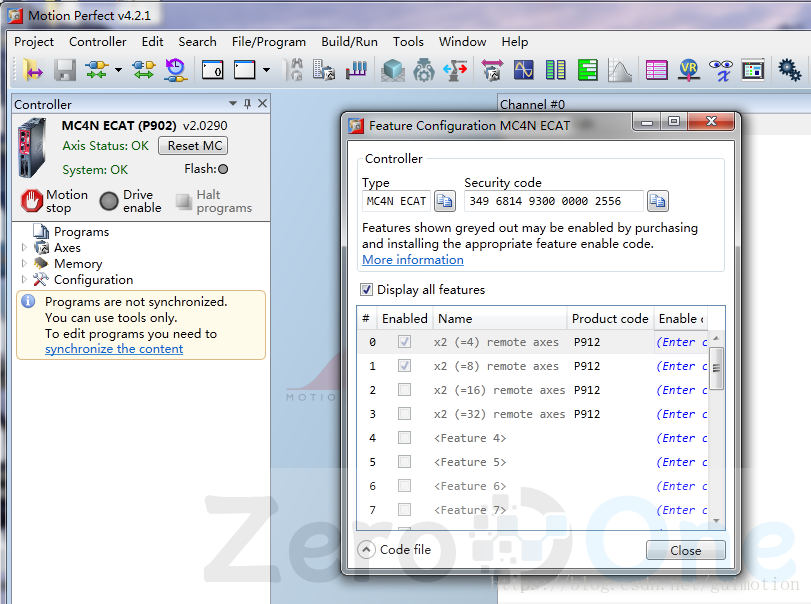Click the disconnect/sync connection icon
Screen dimensions: 811x604
[x=144, y=70]
